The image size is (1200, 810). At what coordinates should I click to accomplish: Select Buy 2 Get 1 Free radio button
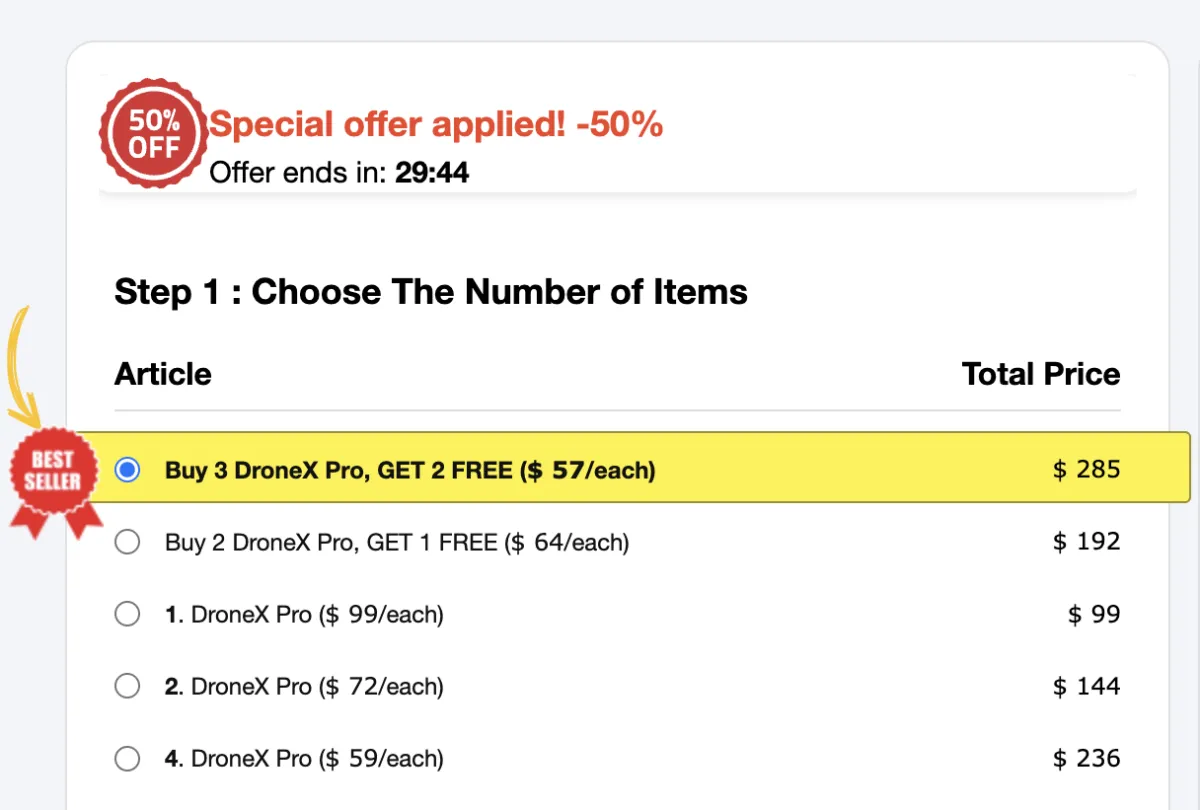click(128, 543)
